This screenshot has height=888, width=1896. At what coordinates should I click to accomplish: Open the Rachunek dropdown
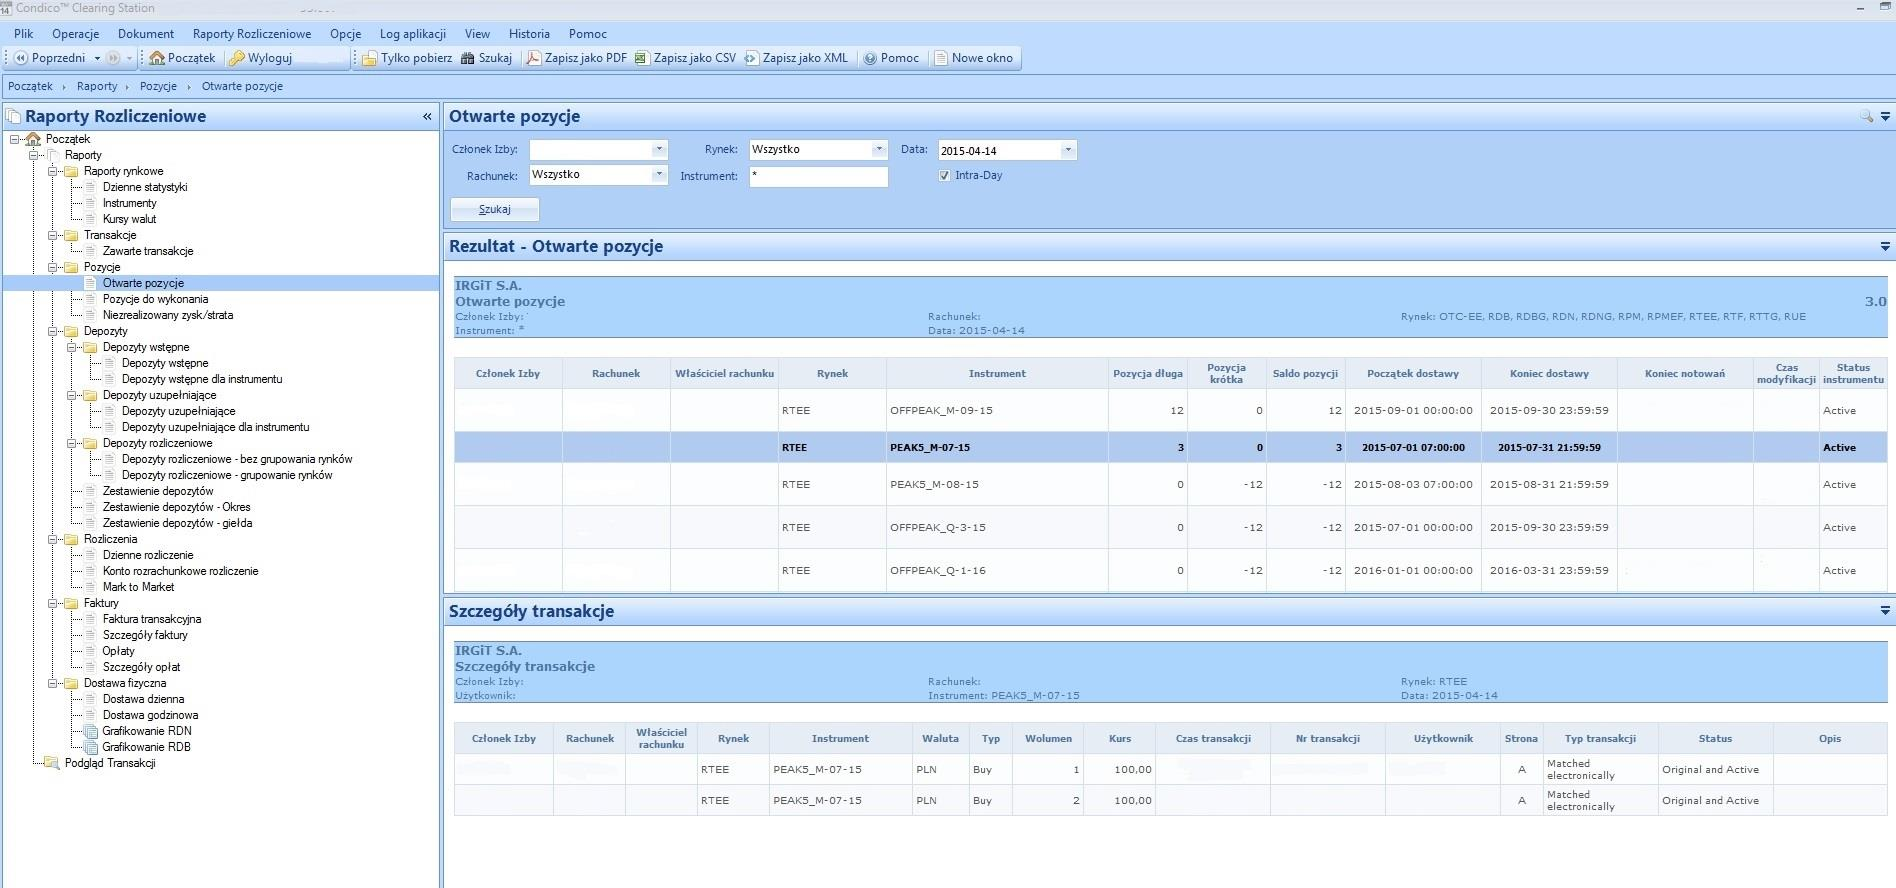point(658,174)
